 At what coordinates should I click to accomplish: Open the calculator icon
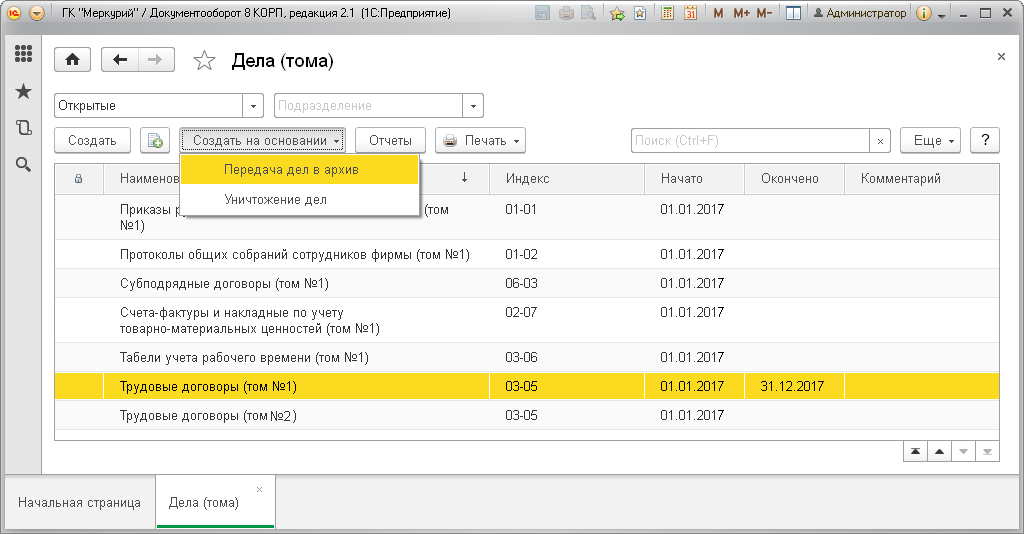(667, 13)
